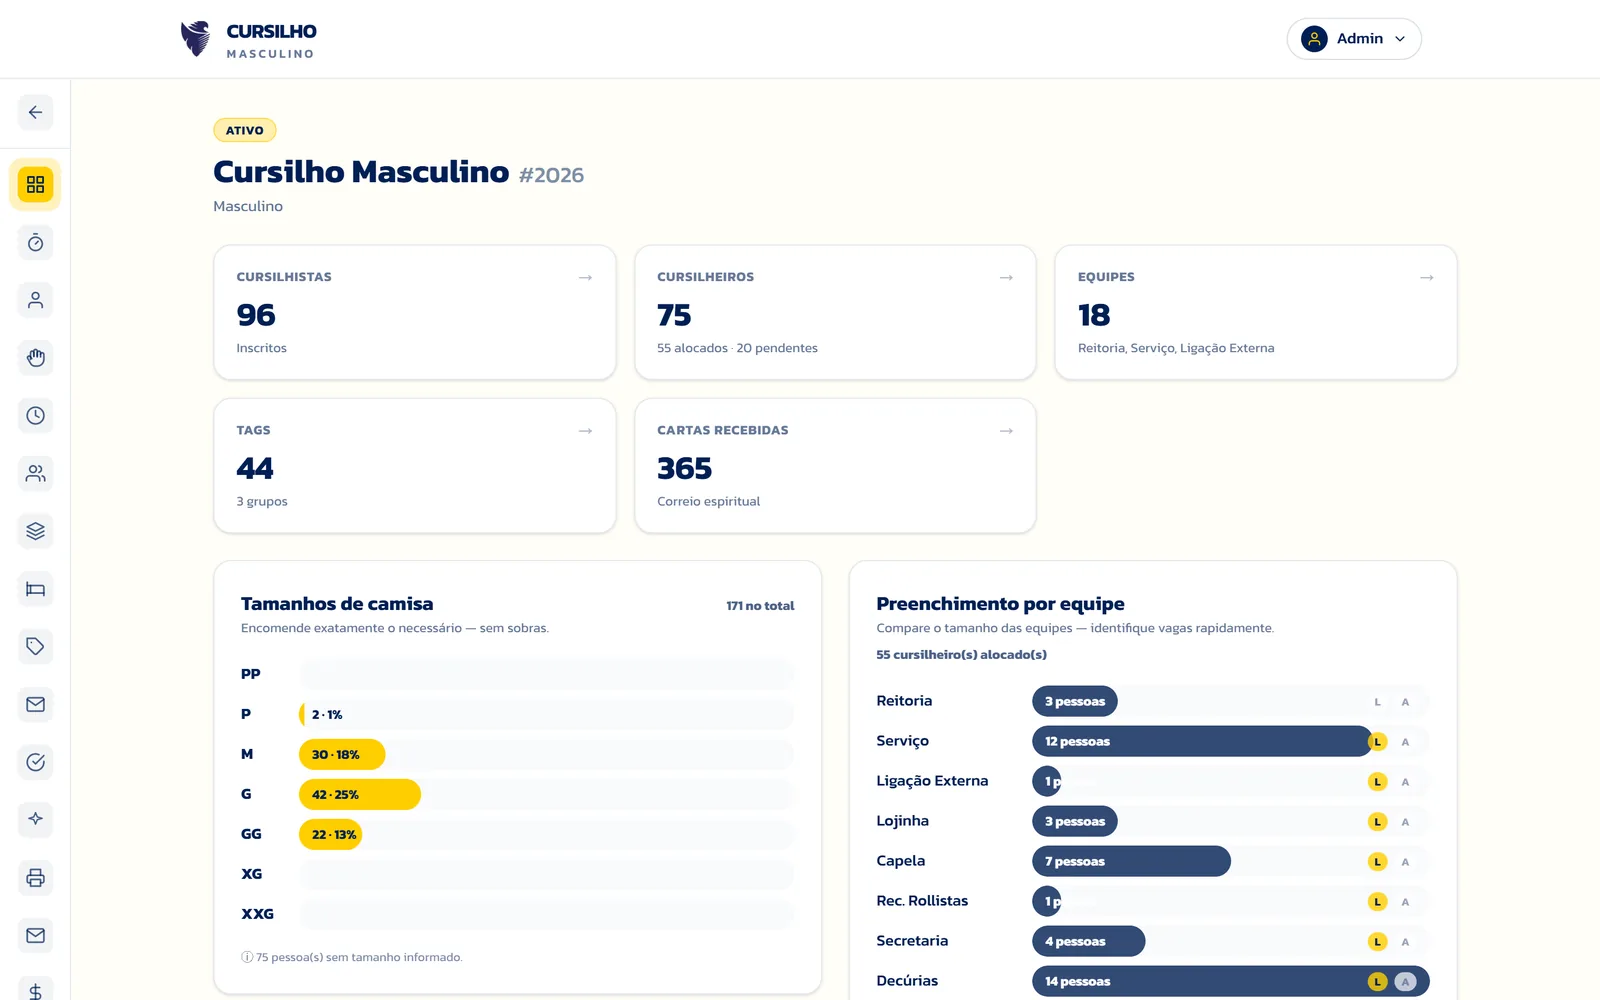Click the sparkle star icon in sidebar
This screenshot has height=1000, width=1600.
35,820
